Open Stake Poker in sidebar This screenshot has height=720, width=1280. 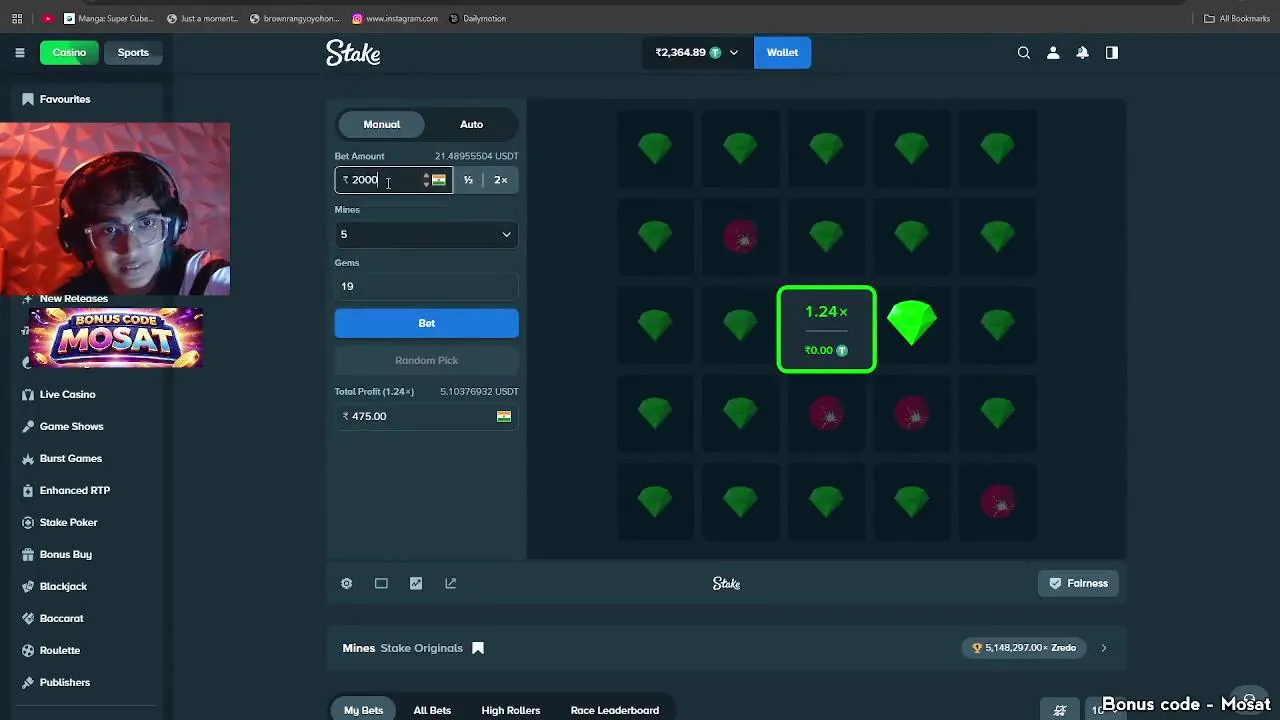pos(68,522)
